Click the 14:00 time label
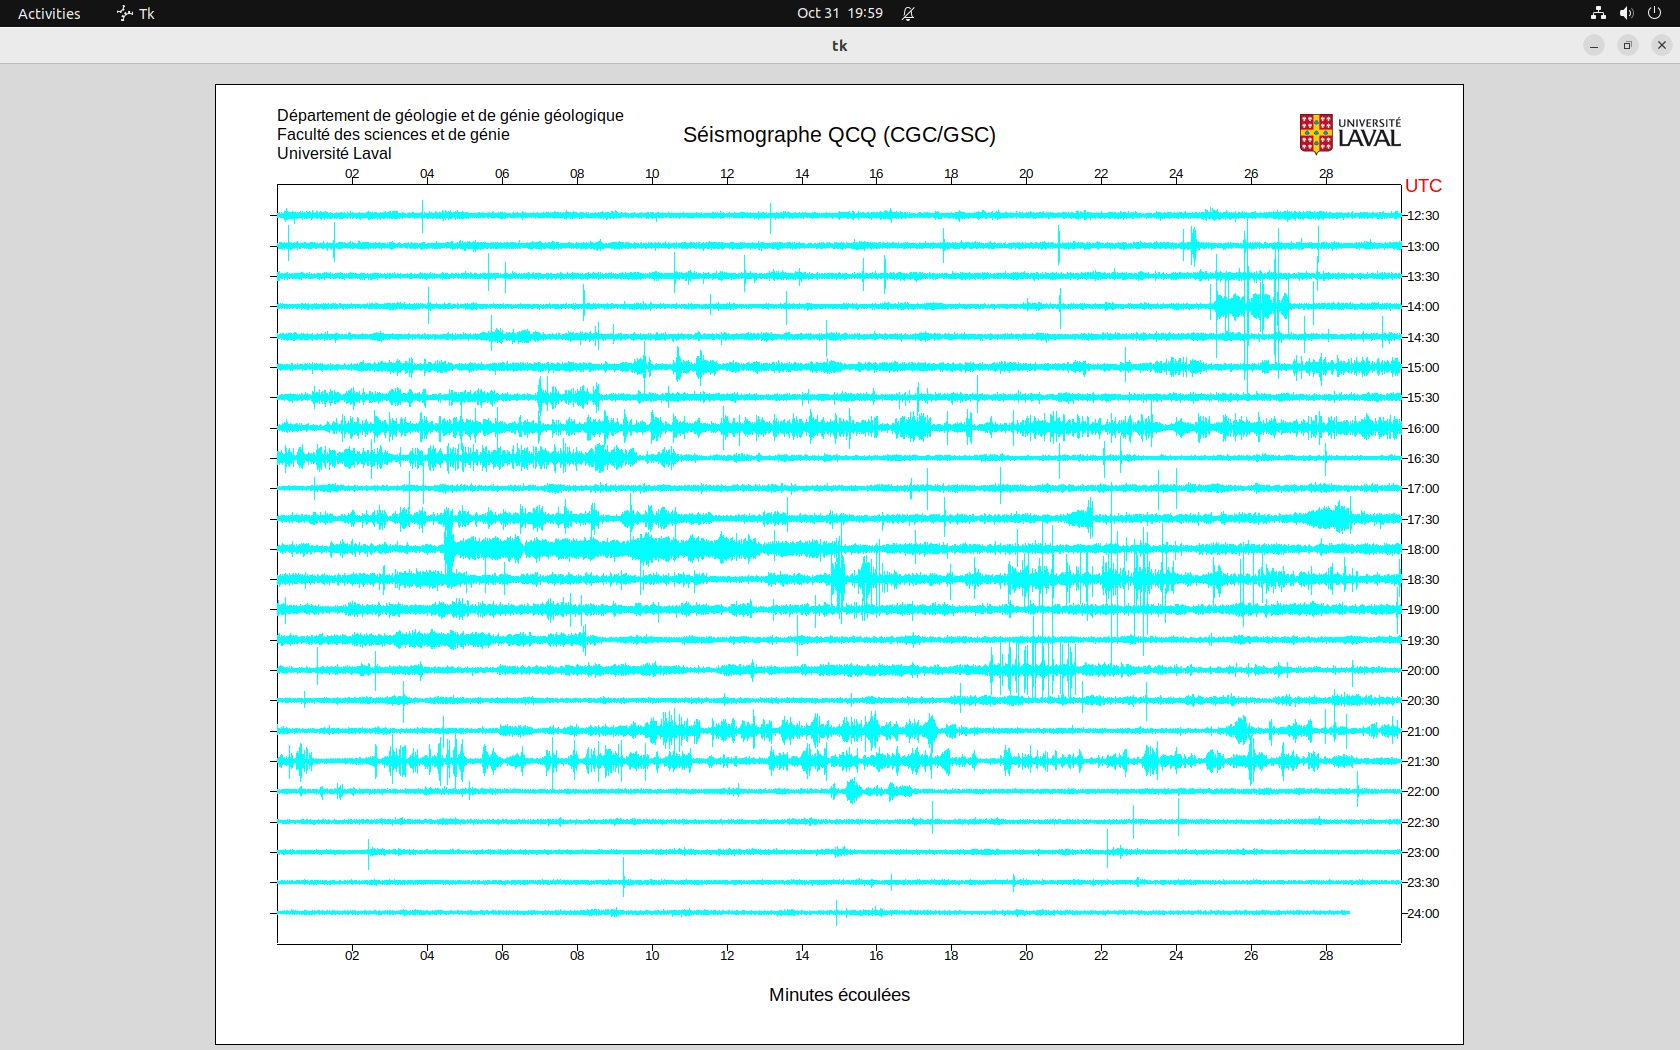The width and height of the screenshot is (1680, 1050). point(1423,307)
